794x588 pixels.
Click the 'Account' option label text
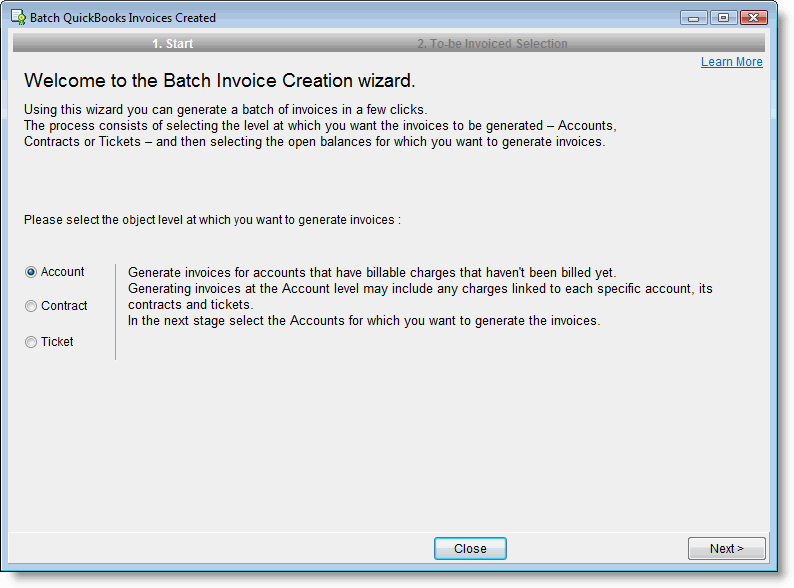[62, 272]
